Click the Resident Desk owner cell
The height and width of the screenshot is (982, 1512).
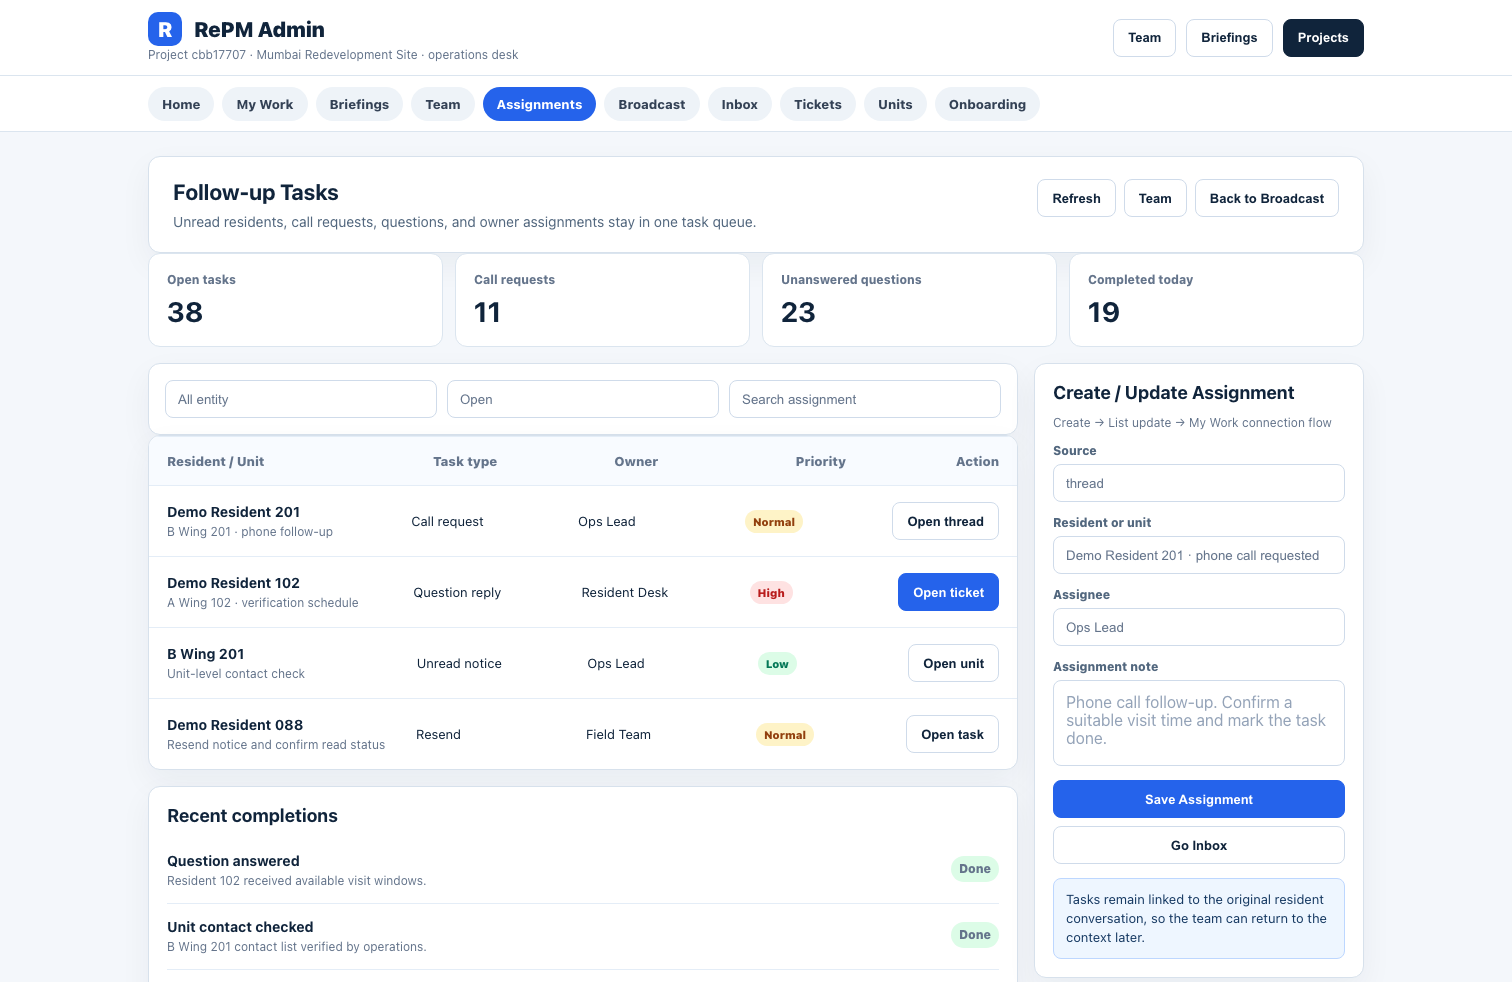click(624, 592)
